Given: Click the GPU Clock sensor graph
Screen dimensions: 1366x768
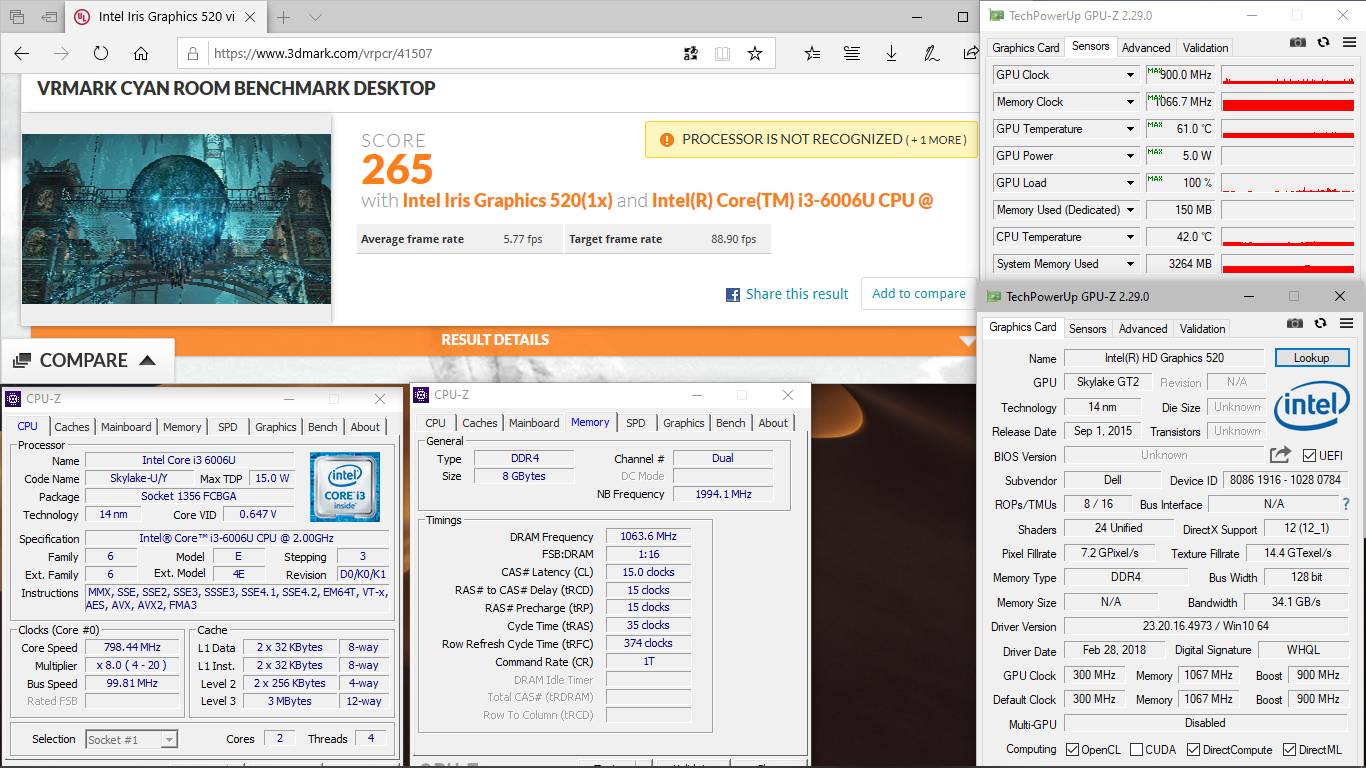Looking at the screenshot, I should pyautogui.click(x=1287, y=75).
